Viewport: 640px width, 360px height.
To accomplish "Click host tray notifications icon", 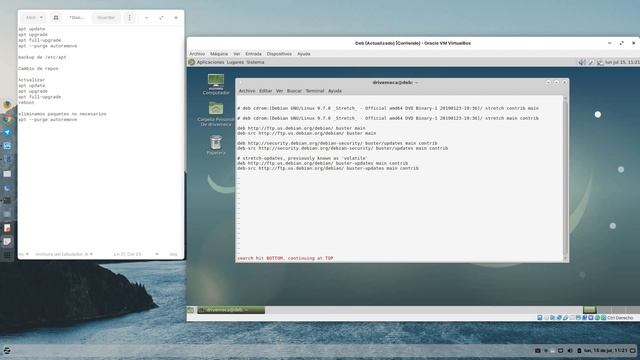I will [x=633, y=351].
